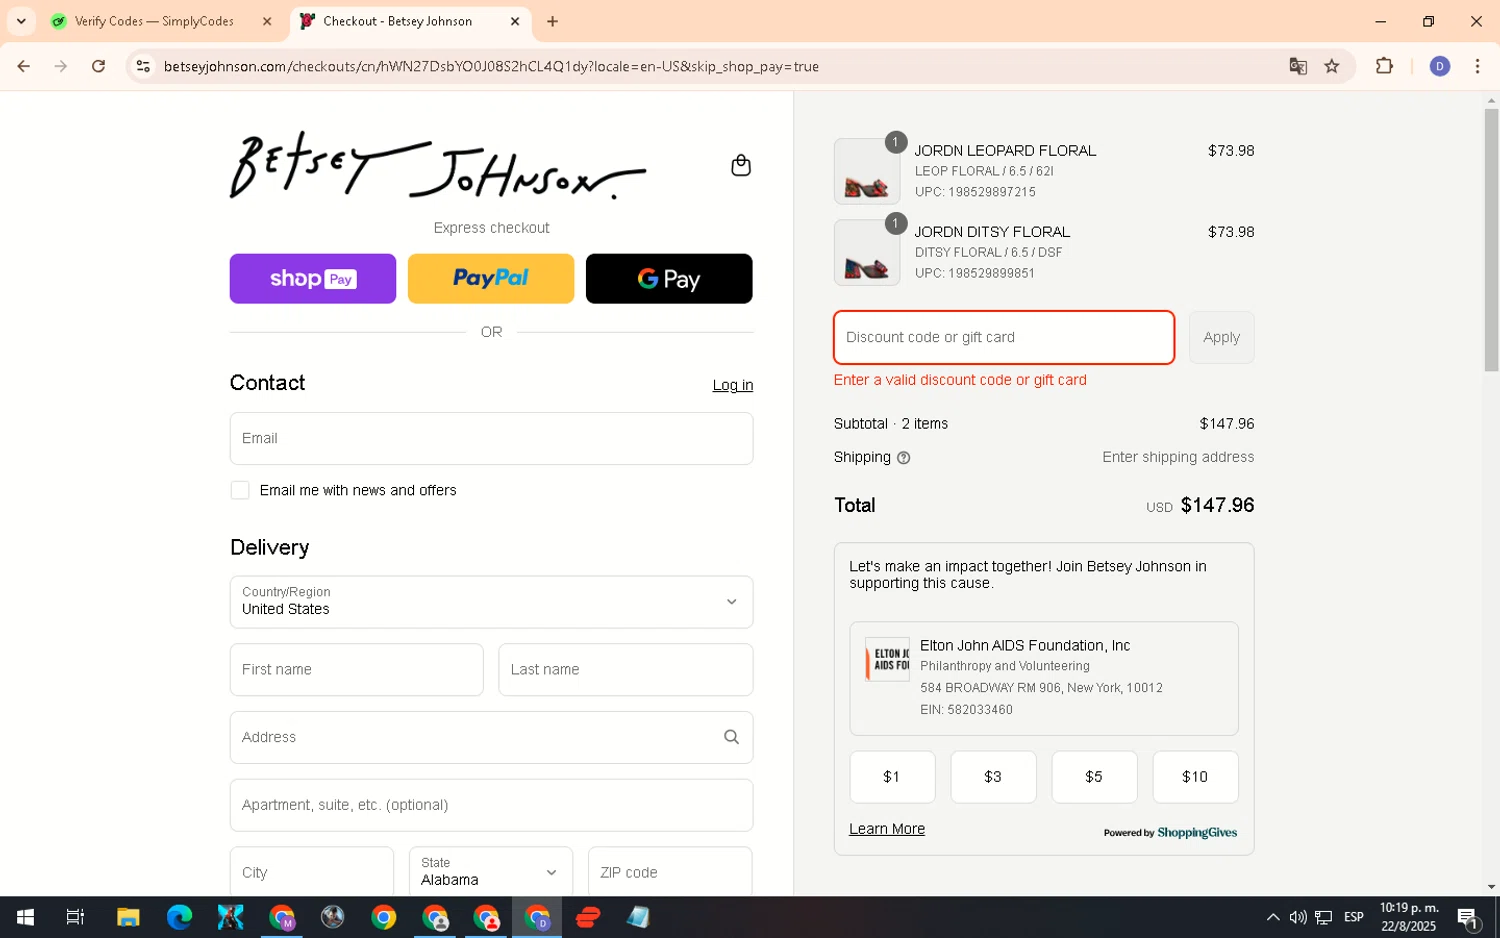The height and width of the screenshot is (938, 1500).
Task: Open Chrome three-dot menu
Action: [x=1477, y=66]
